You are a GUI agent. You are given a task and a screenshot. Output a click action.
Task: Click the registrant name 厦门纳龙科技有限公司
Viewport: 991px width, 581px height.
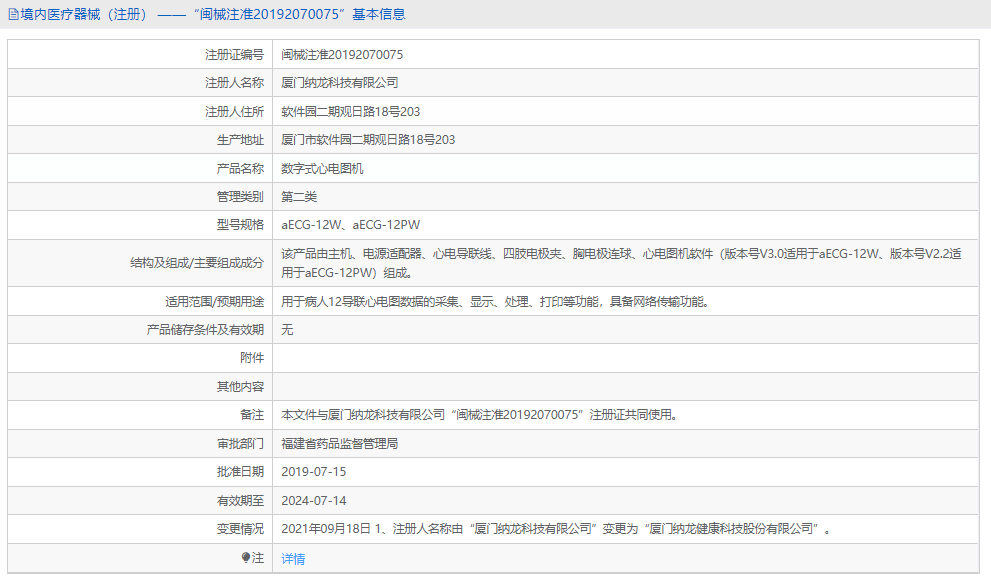341,83
